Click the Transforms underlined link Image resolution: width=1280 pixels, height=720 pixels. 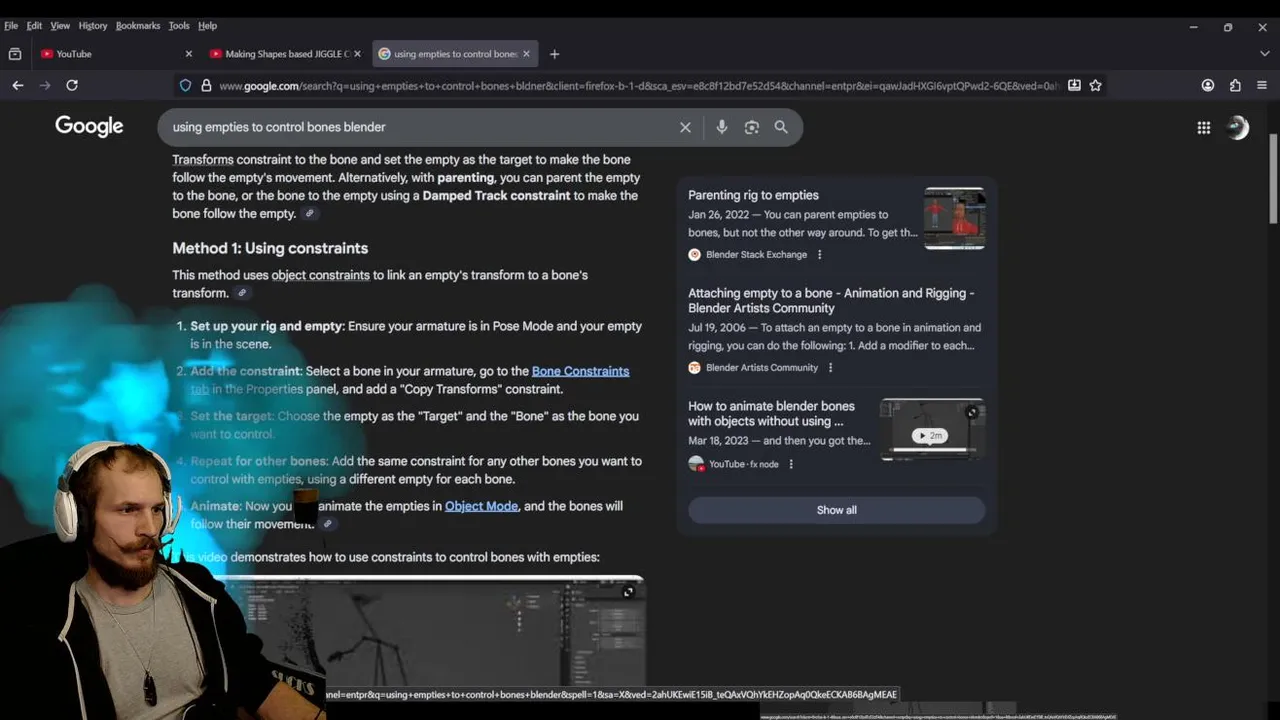203,160
